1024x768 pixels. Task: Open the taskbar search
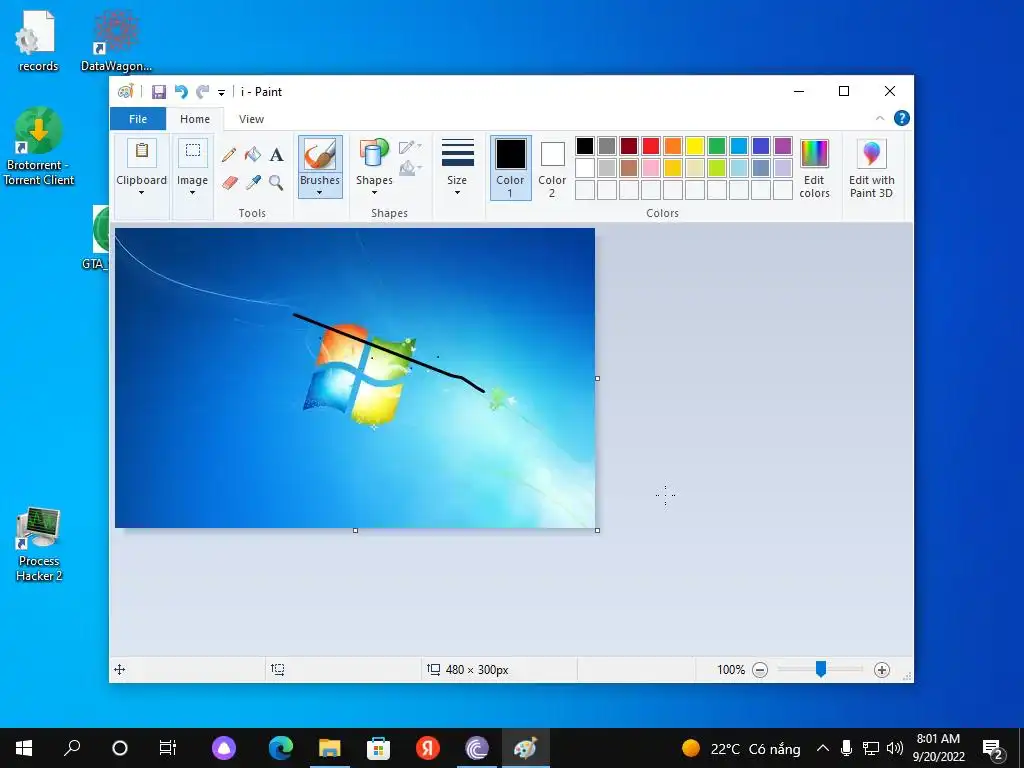(x=72, y=748)
